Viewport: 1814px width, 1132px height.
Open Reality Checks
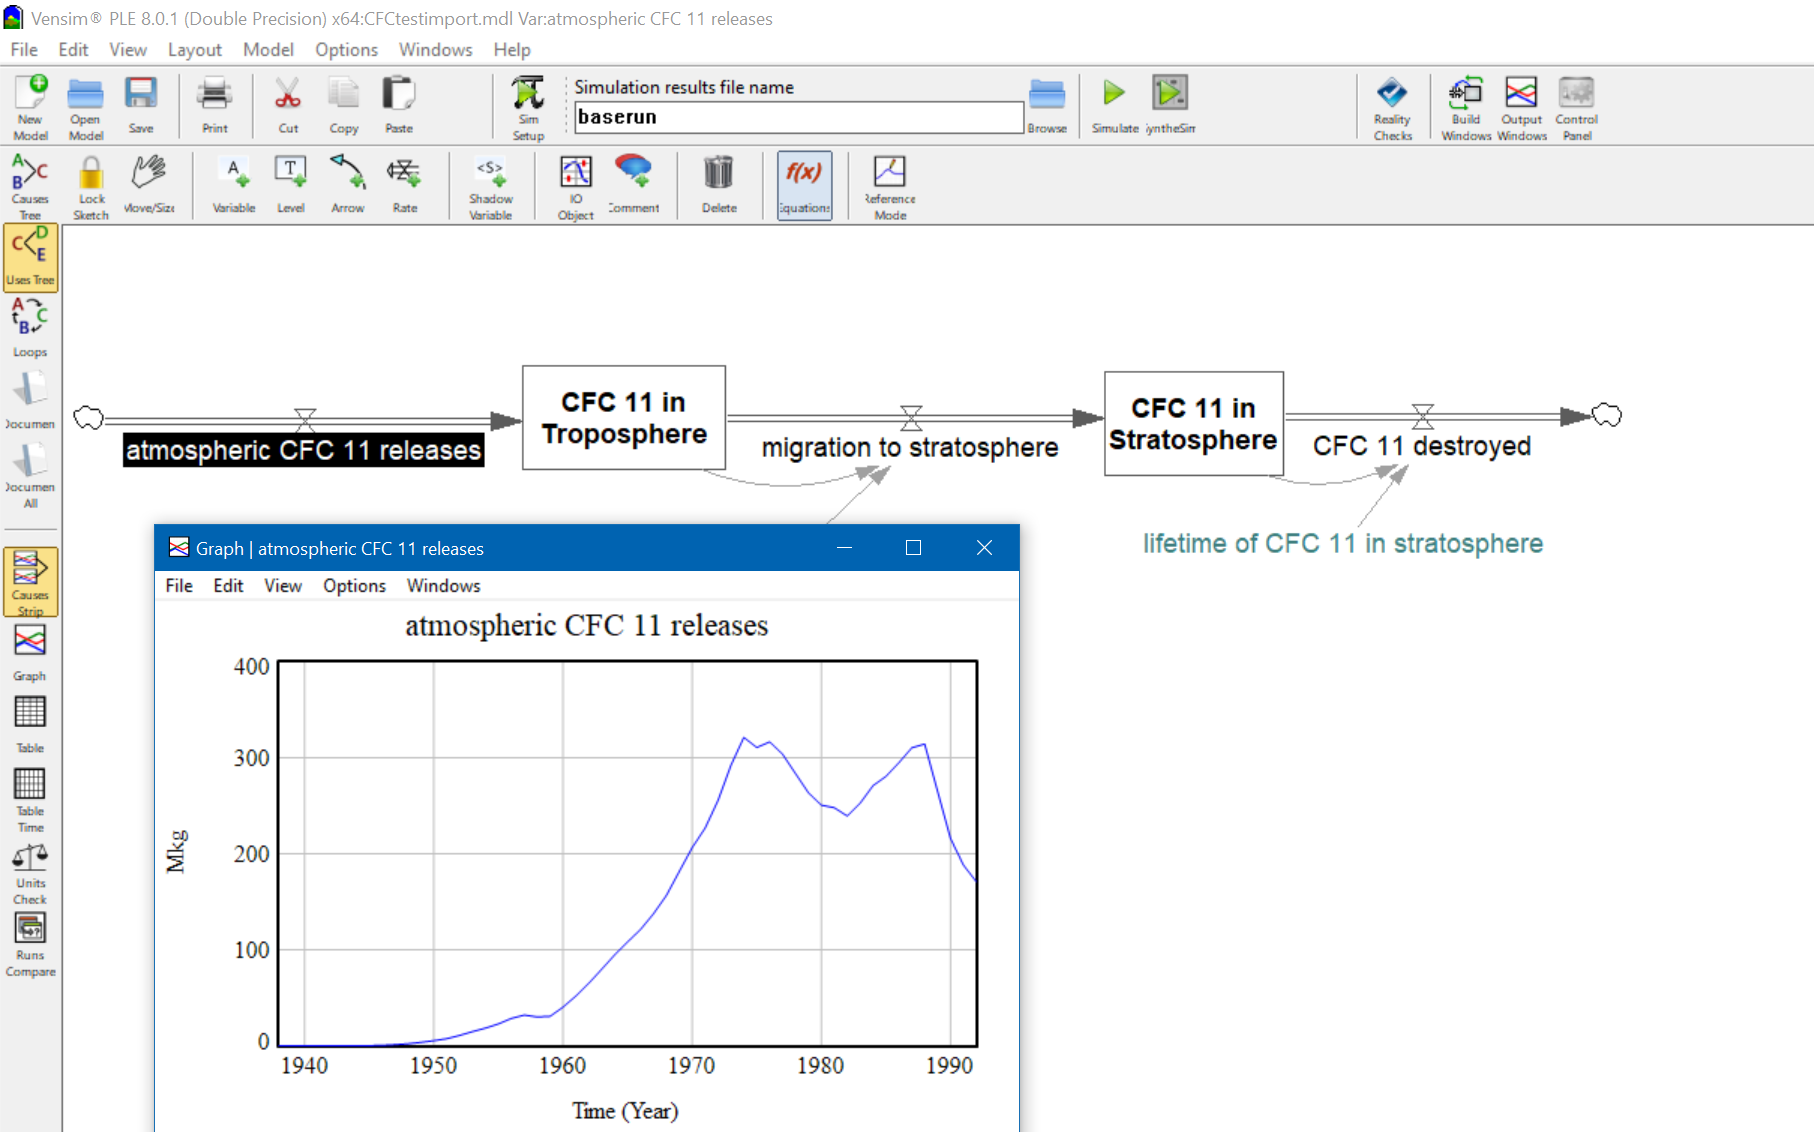(1392, 107)
